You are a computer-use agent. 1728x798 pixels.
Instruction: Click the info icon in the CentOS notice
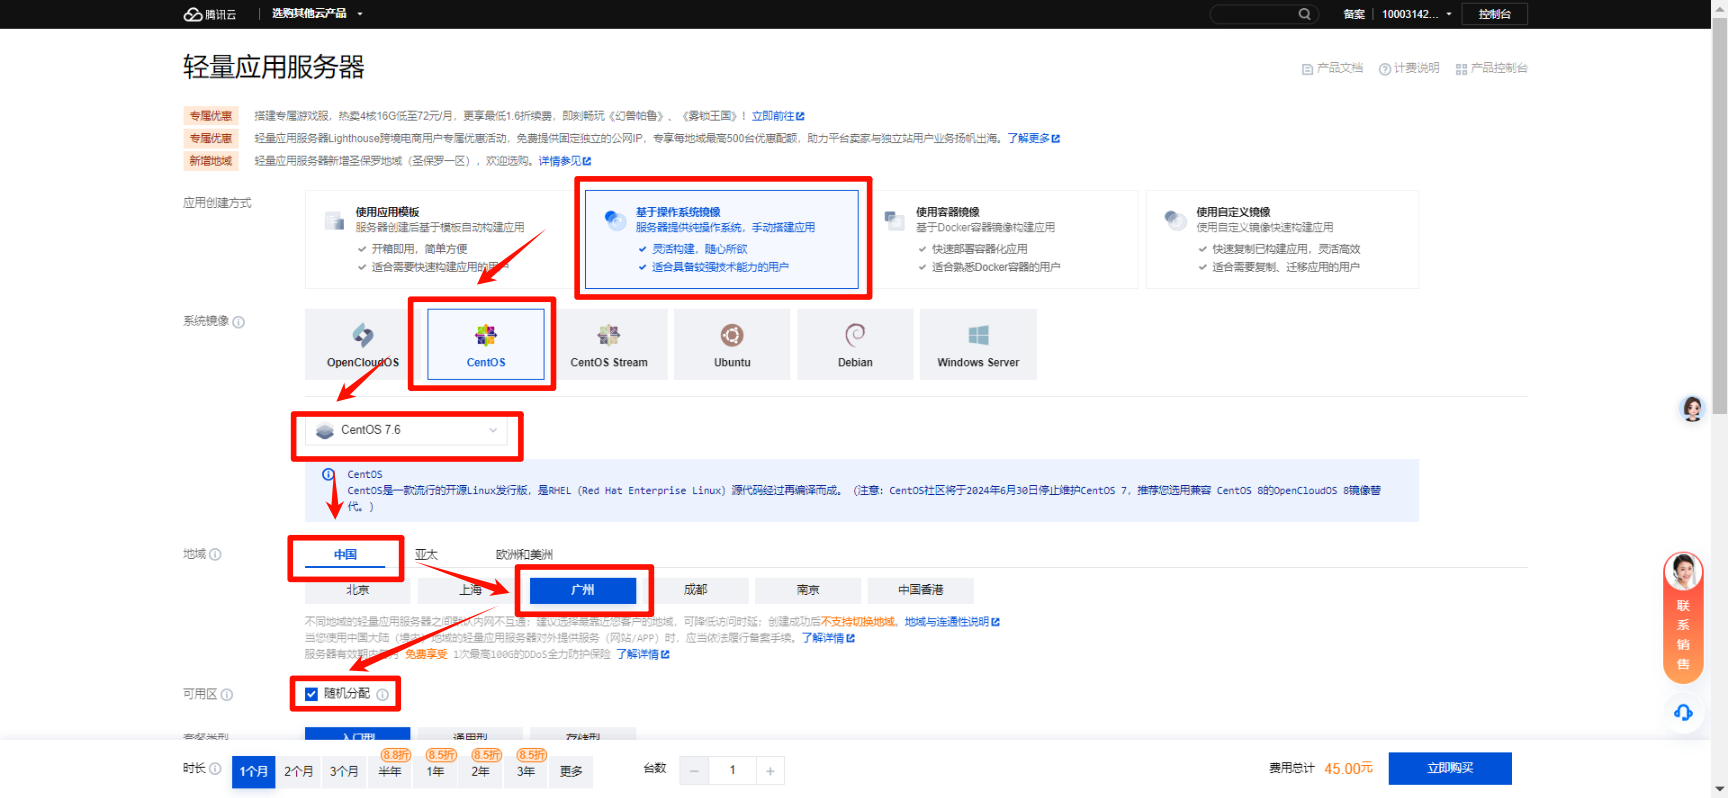(329, 474)
